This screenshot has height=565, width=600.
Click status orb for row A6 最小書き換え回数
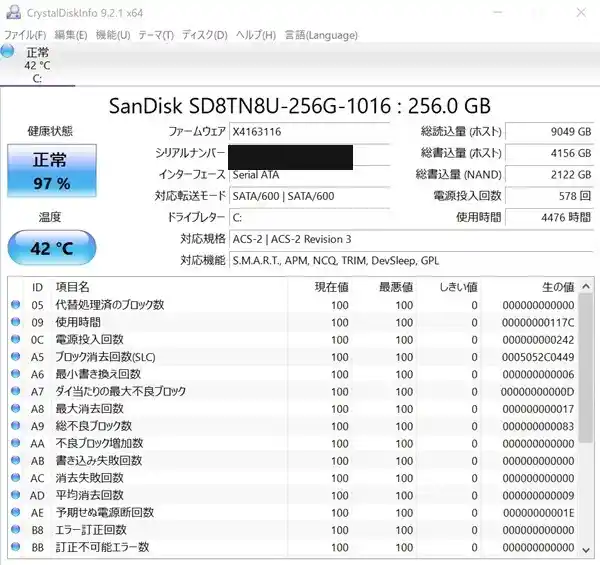16,373
